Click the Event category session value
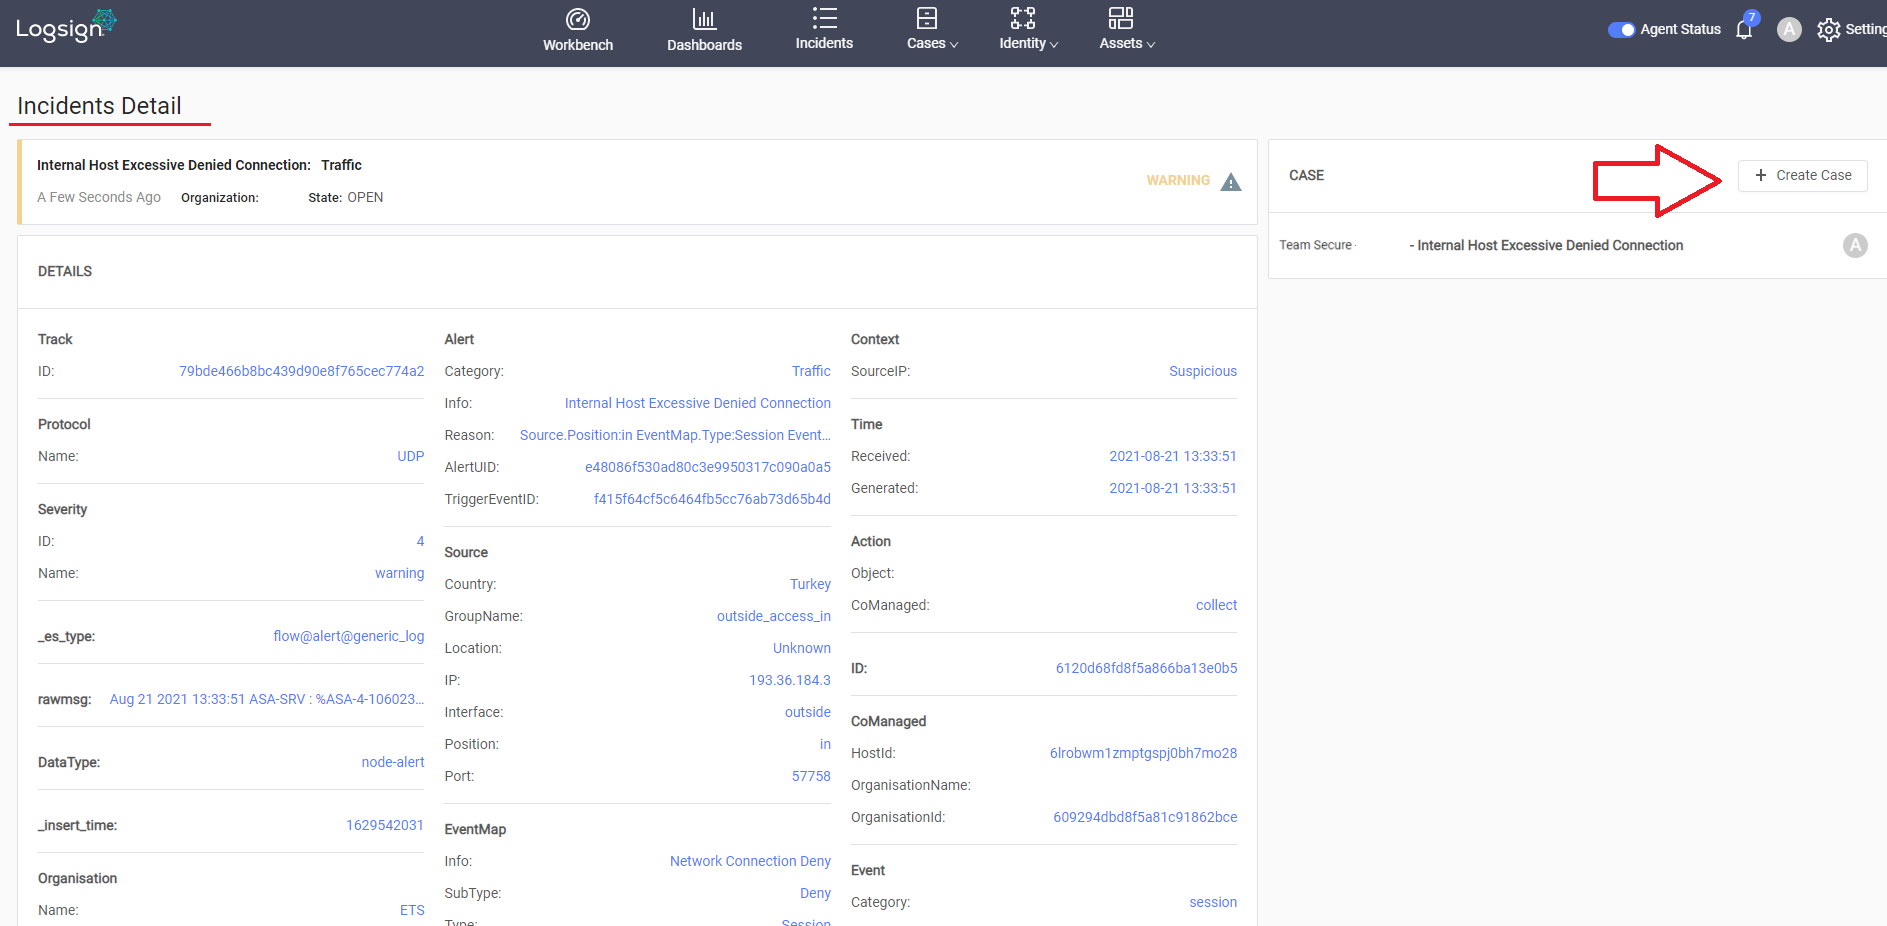This screenshot has width=1887, height=926. click(x=1213, y=902)
